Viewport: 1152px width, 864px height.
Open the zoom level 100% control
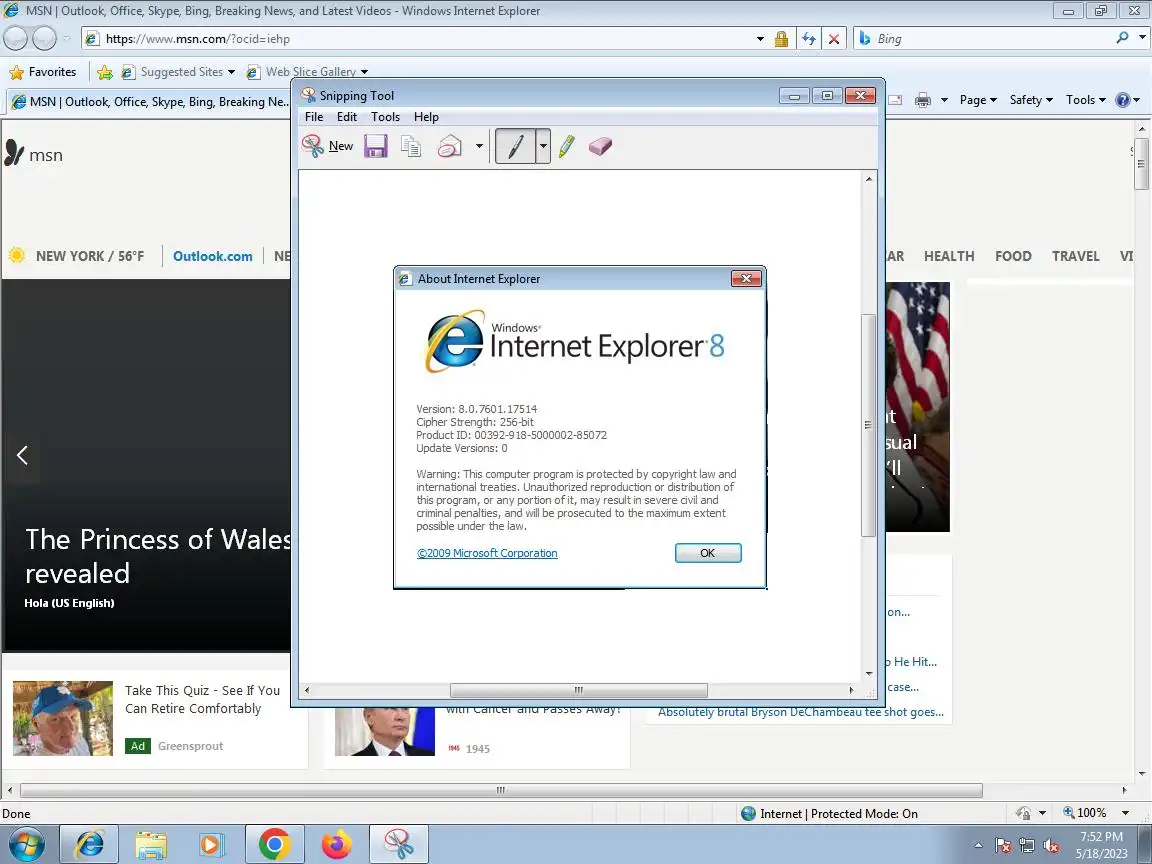[x=1085, y=813]
